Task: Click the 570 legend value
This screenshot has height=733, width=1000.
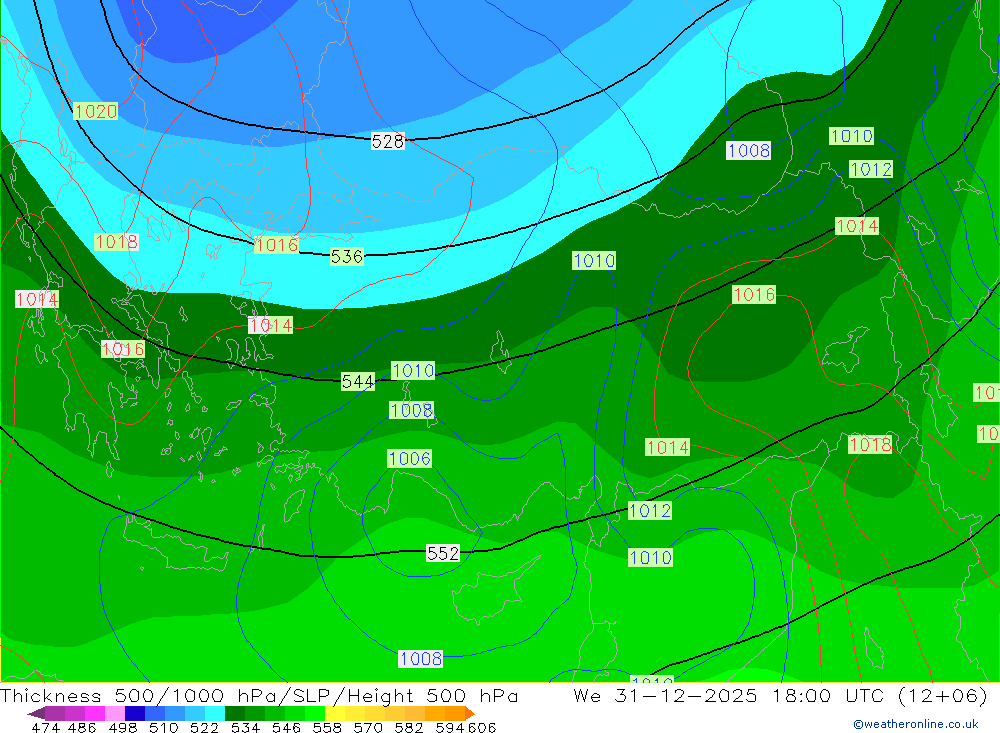Action: coord(368,727)
